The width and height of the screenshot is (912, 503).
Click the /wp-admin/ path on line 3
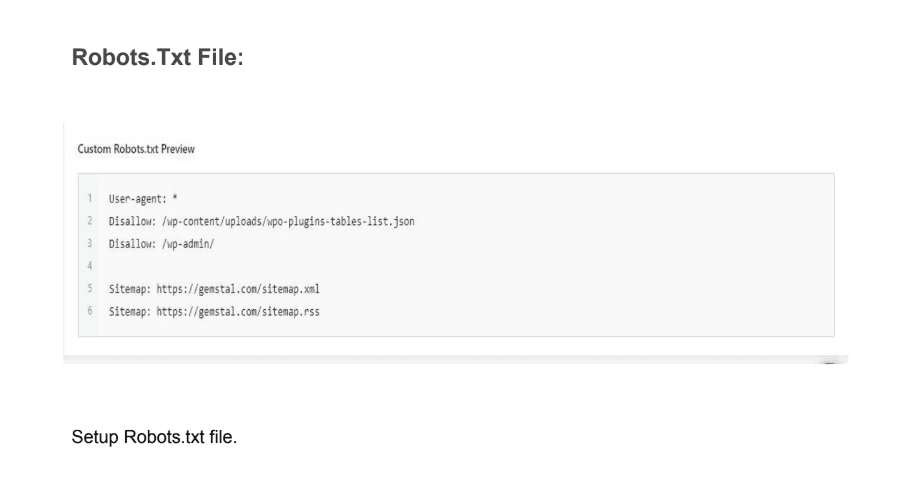pos(188,244)
